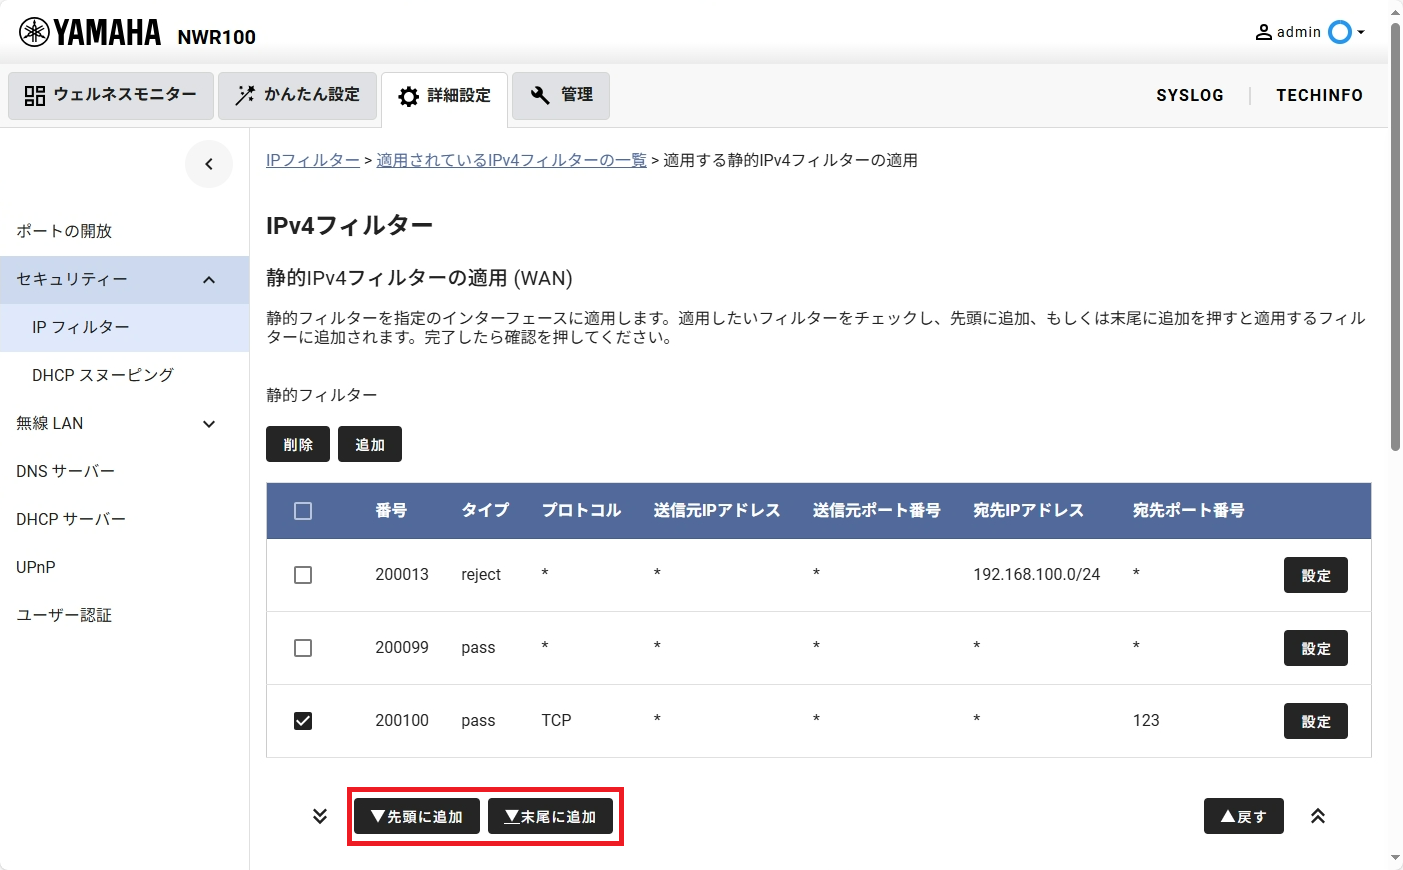Collapse sidebar with left chevron button

point(209,164)
